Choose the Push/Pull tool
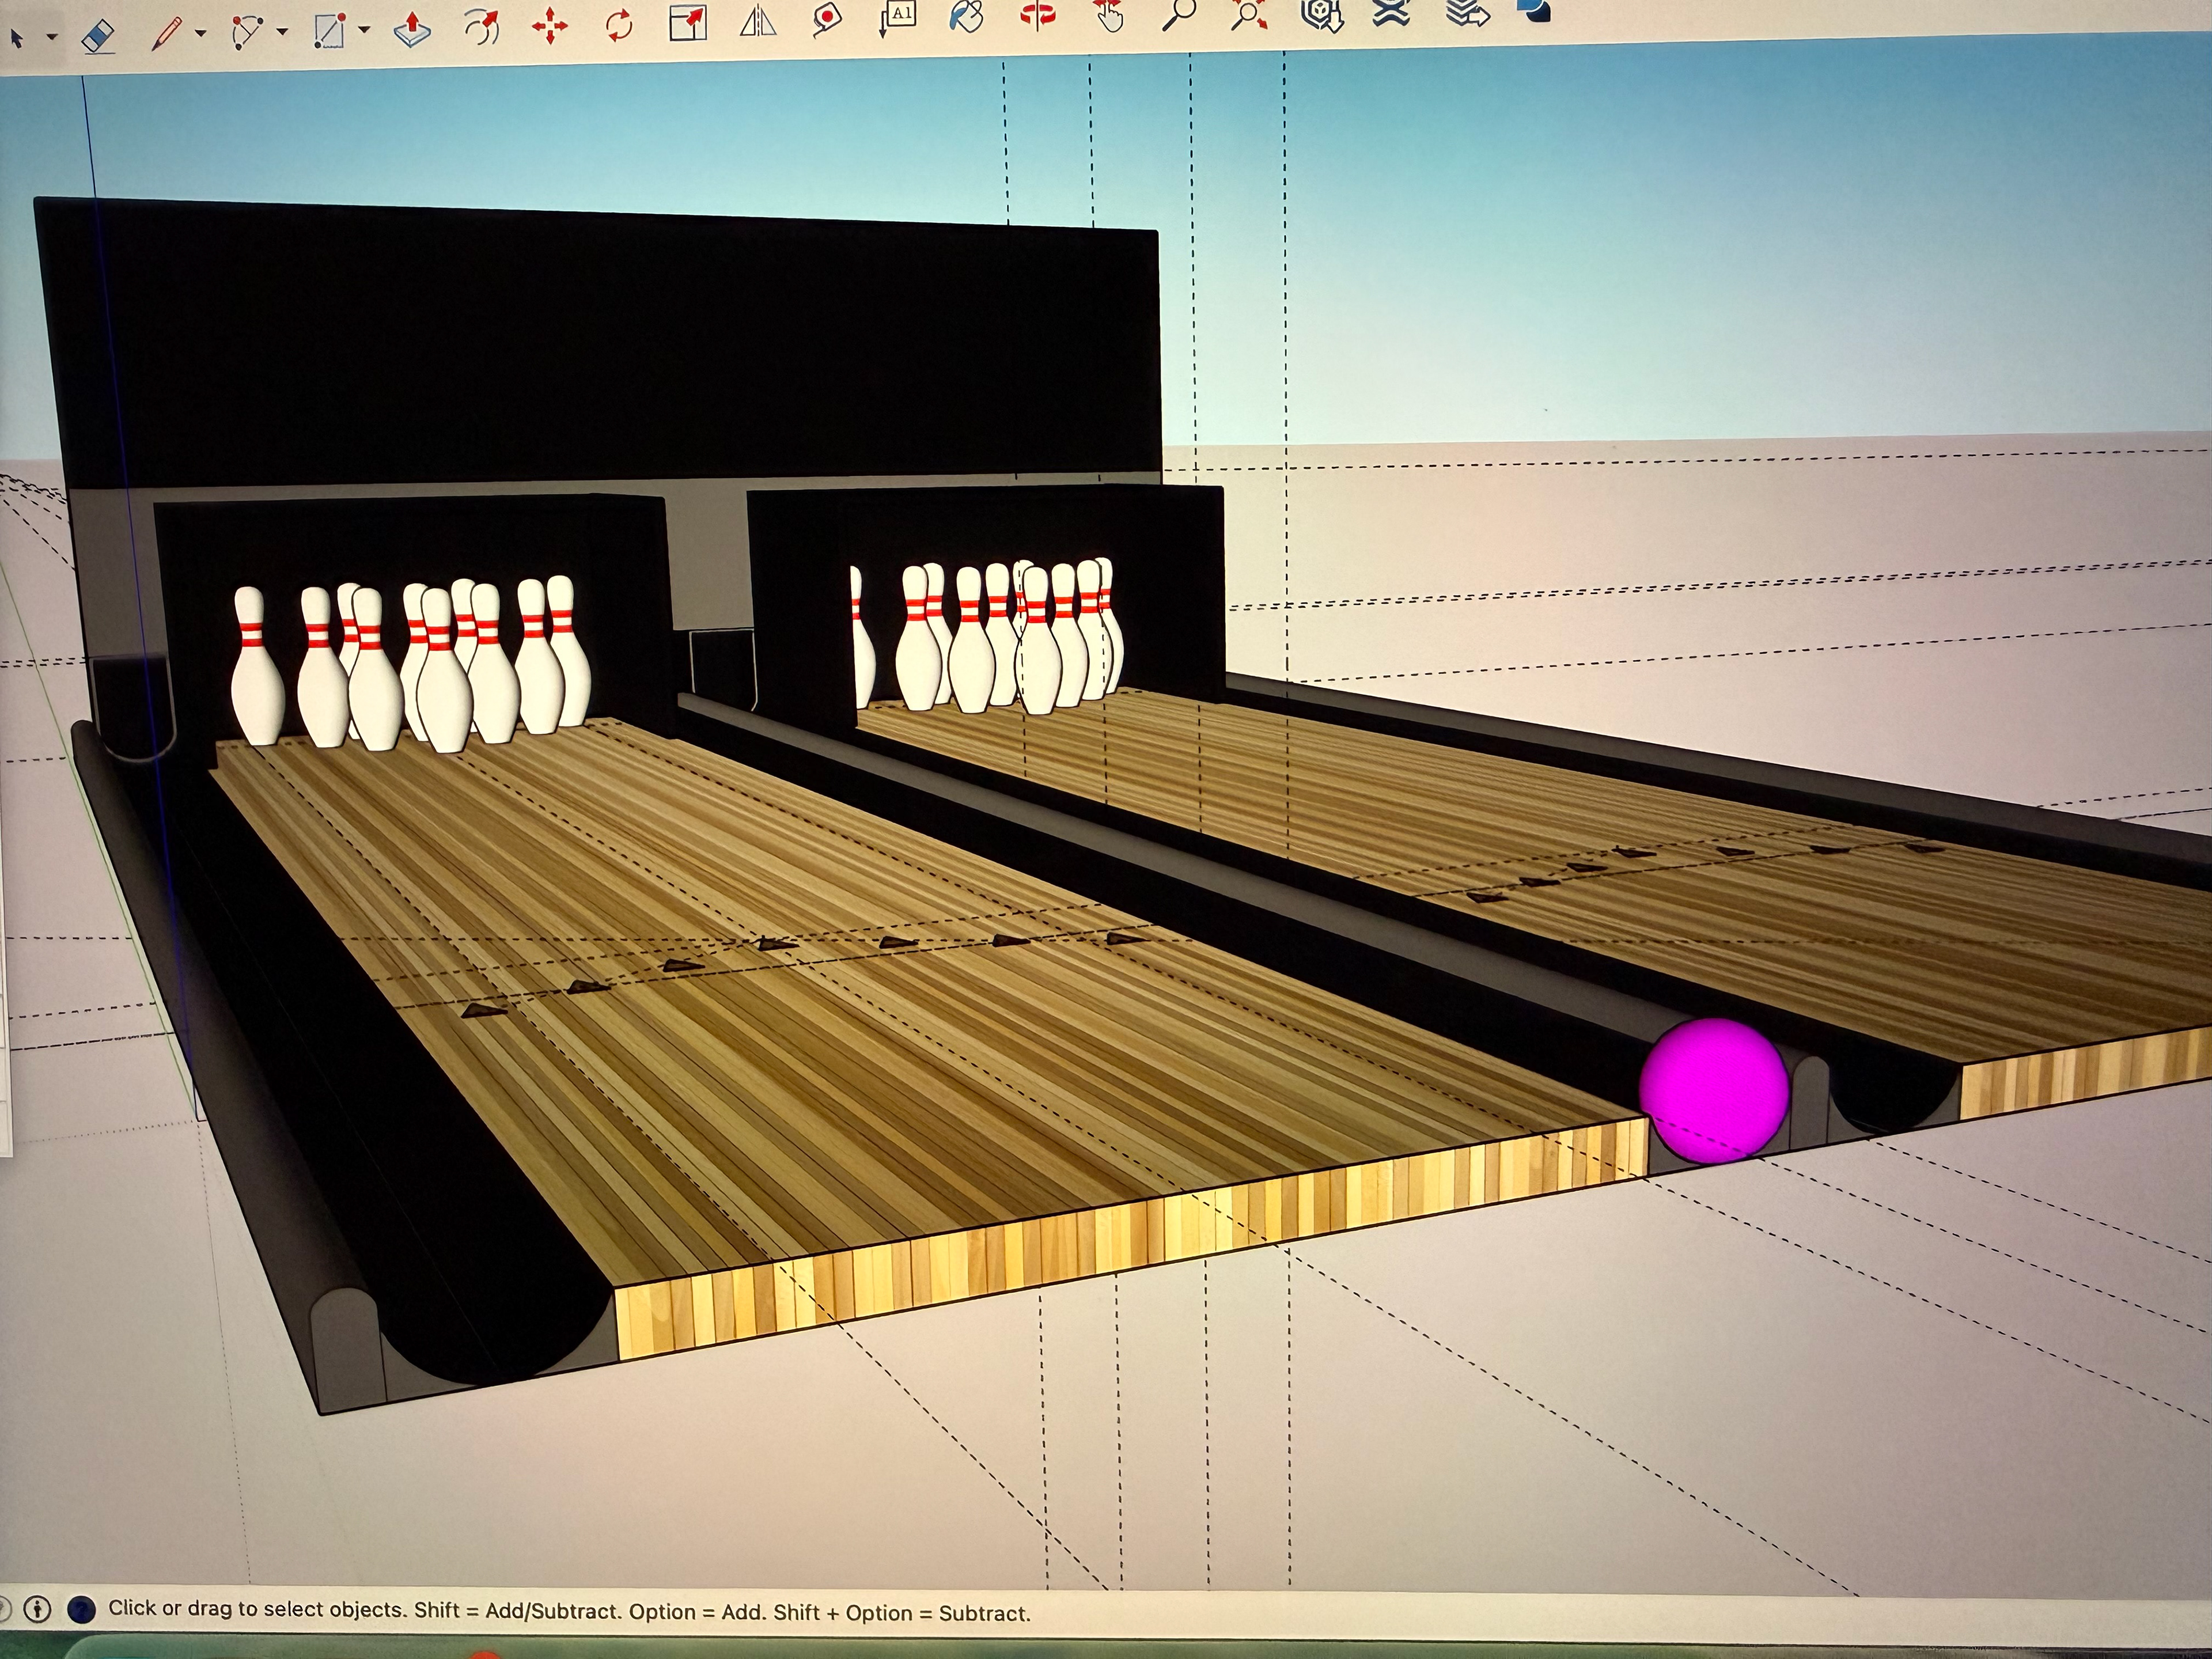The height and width of the screenshot is (1659, 2212). coord(412,29)
